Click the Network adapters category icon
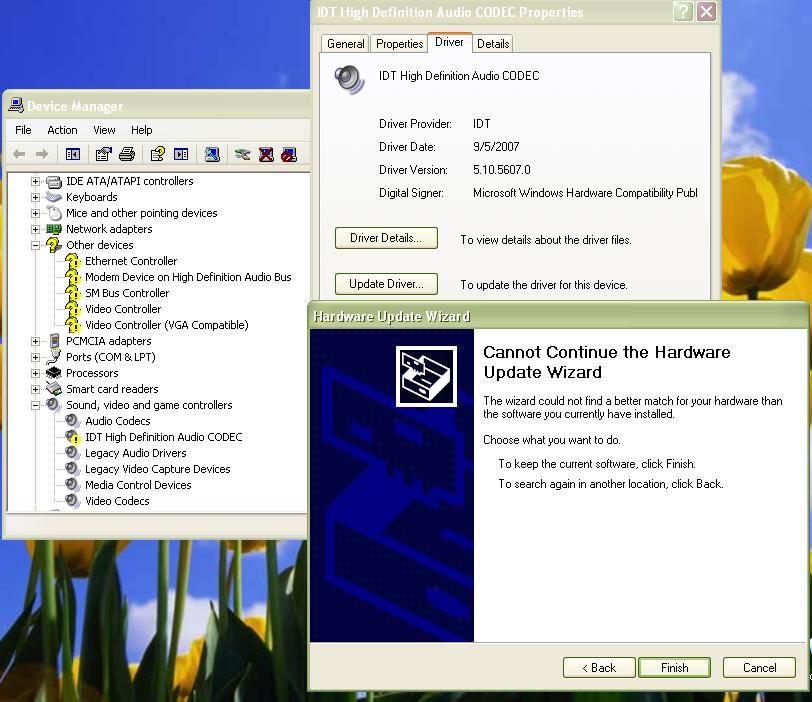The height and width of the screenshot is (702, 812). pyautogui.click(x=54, y=229)
